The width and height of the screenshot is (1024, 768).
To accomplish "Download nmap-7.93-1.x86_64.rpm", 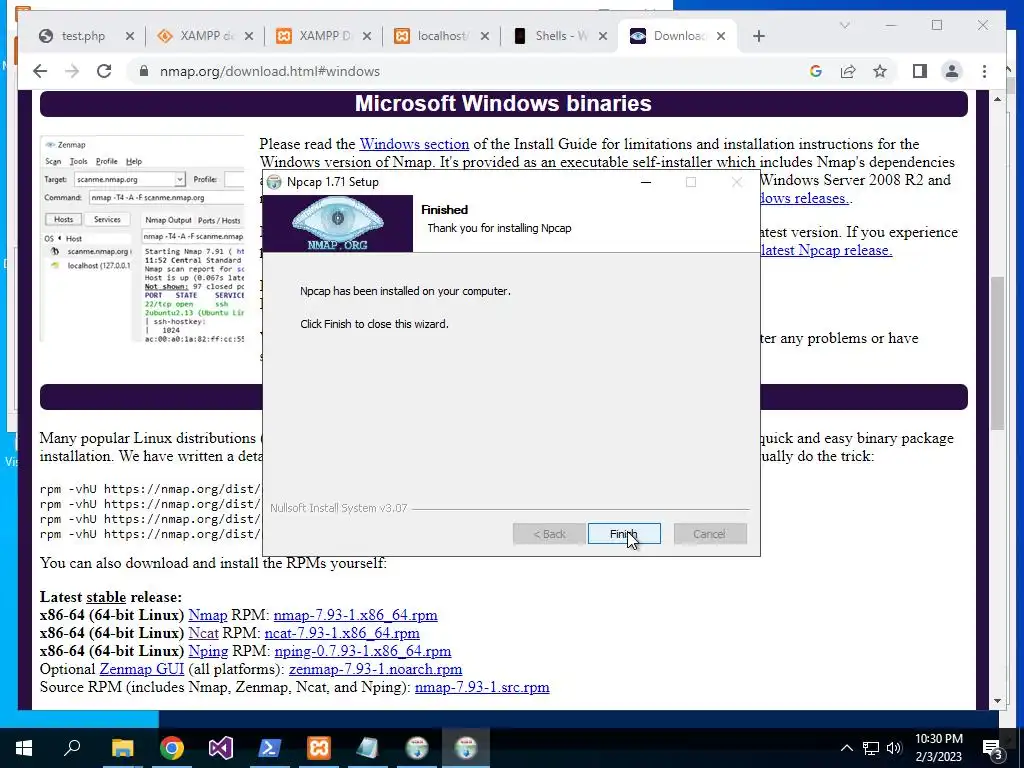I will tap(355, 615).
